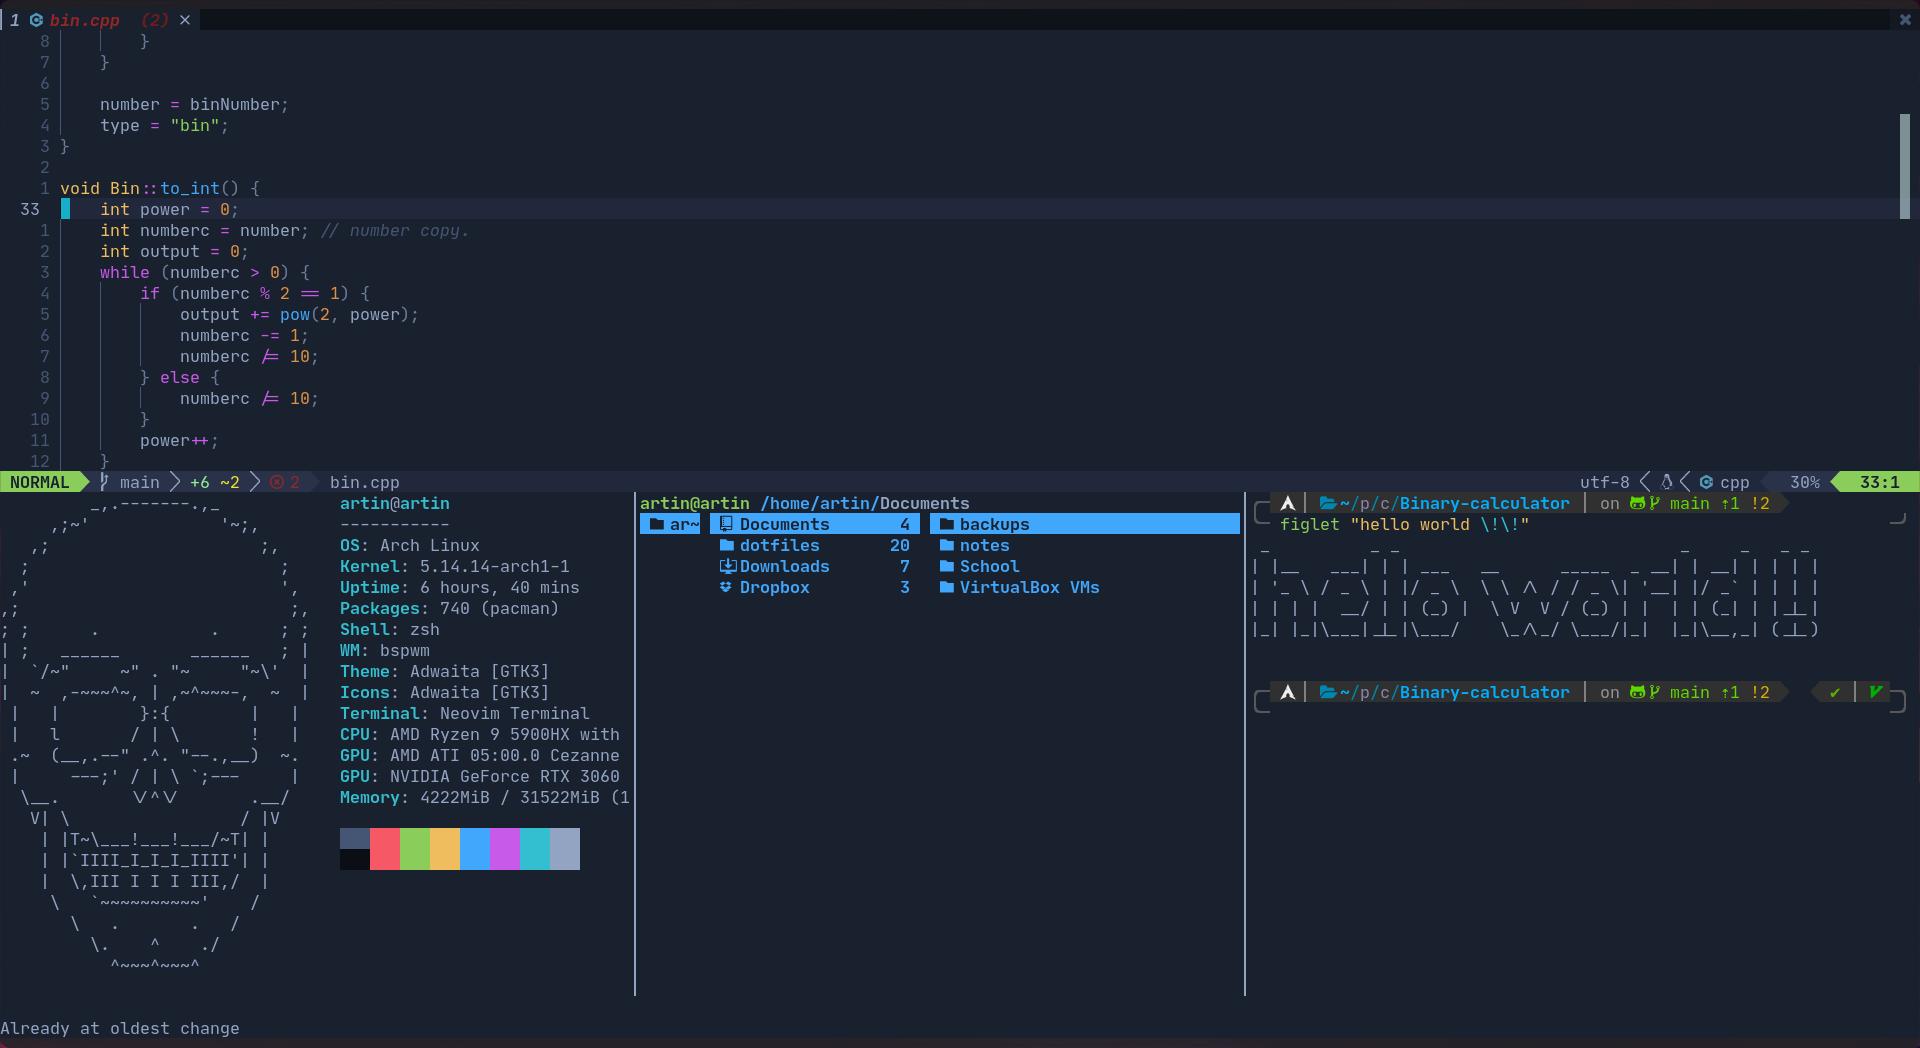Click the folder icon beside backups
This screenshot has height=1048, width=1920.
[946, 524]
